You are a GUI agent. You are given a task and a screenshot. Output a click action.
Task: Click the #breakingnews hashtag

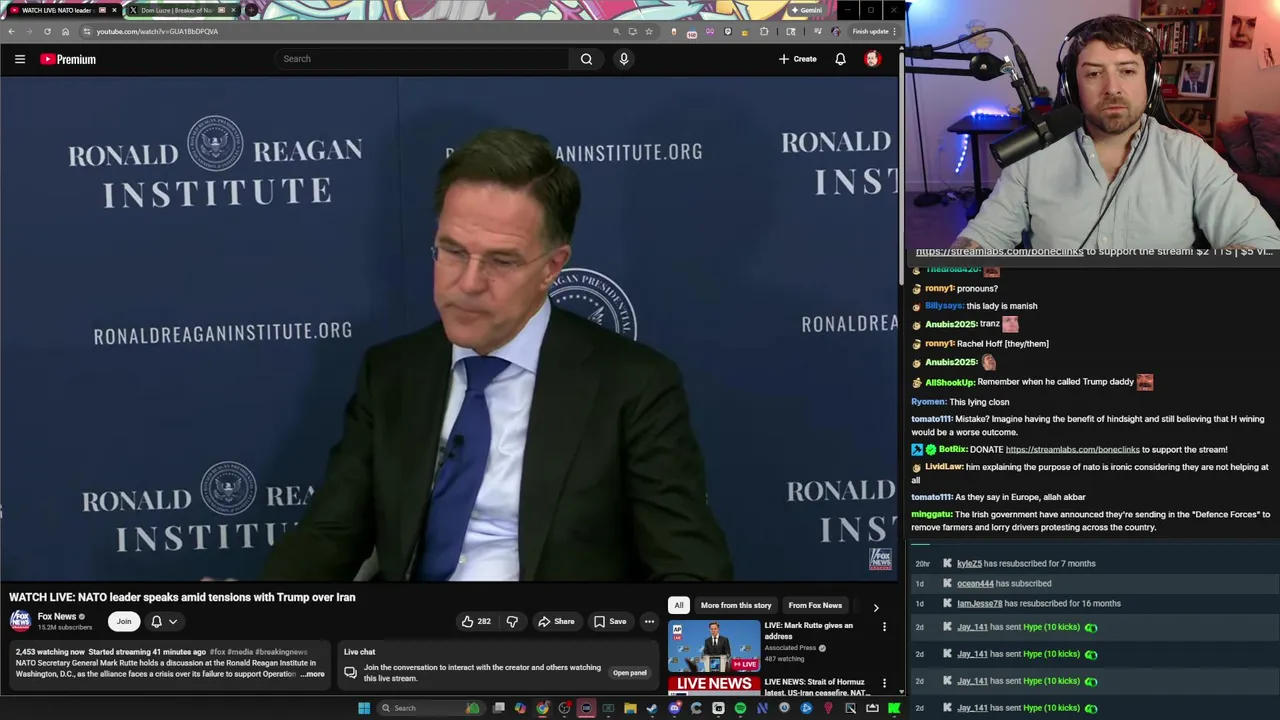[282, 652]
